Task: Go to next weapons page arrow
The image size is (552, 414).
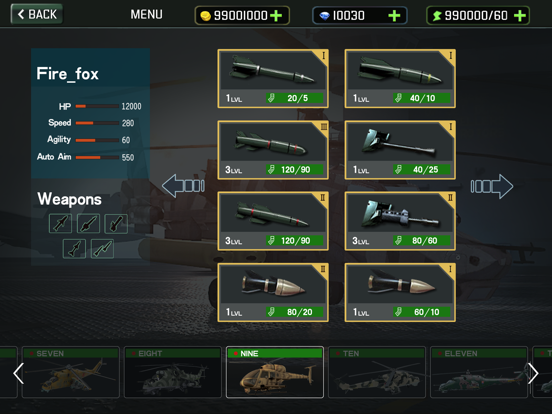Action: point(492,186)
